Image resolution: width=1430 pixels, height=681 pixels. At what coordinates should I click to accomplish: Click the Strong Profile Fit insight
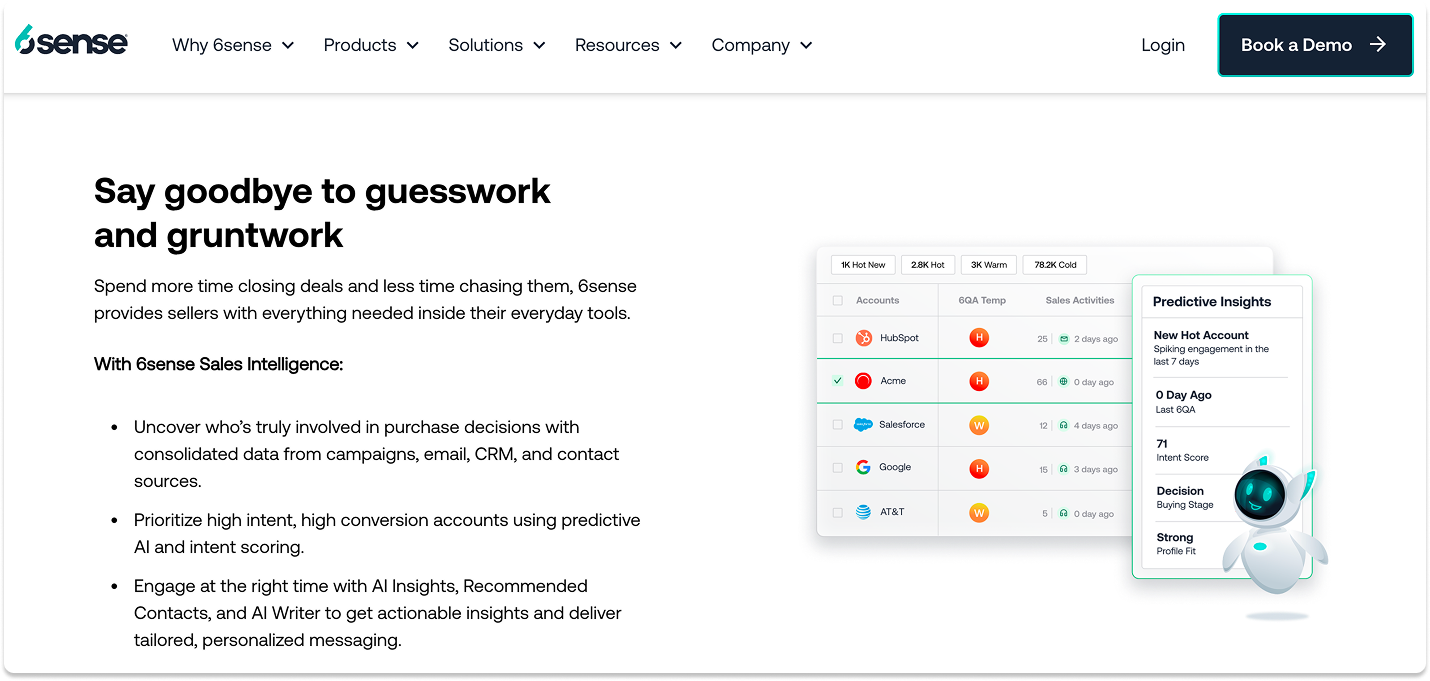coord(1176,544)
